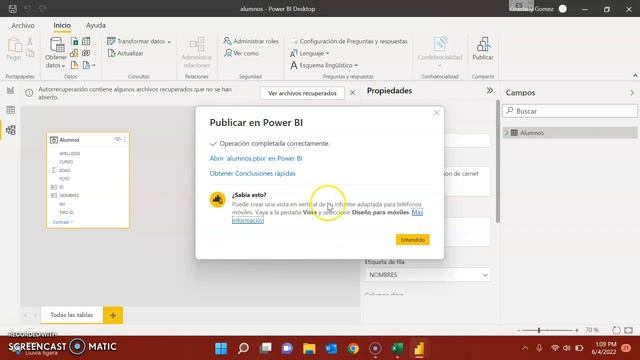
Task: Select the APELLIDOS field in Alumnos card
Action: 69,153
